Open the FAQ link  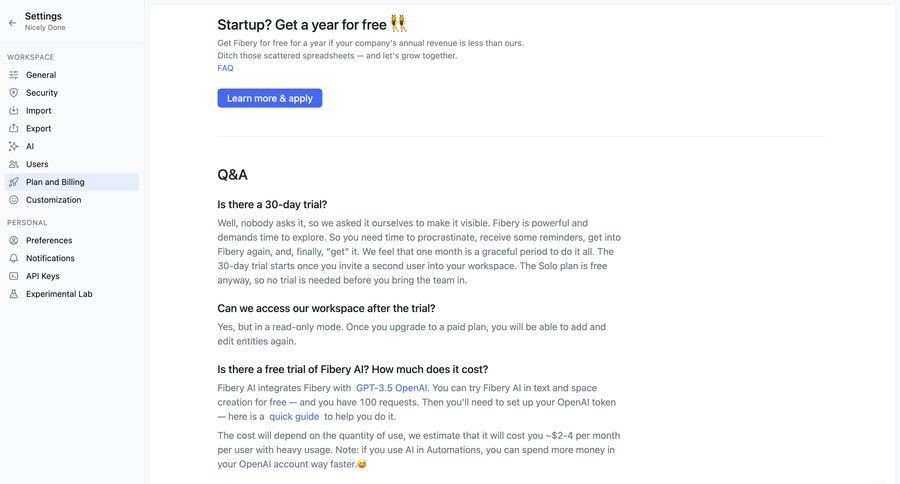(x=225, y=68)
